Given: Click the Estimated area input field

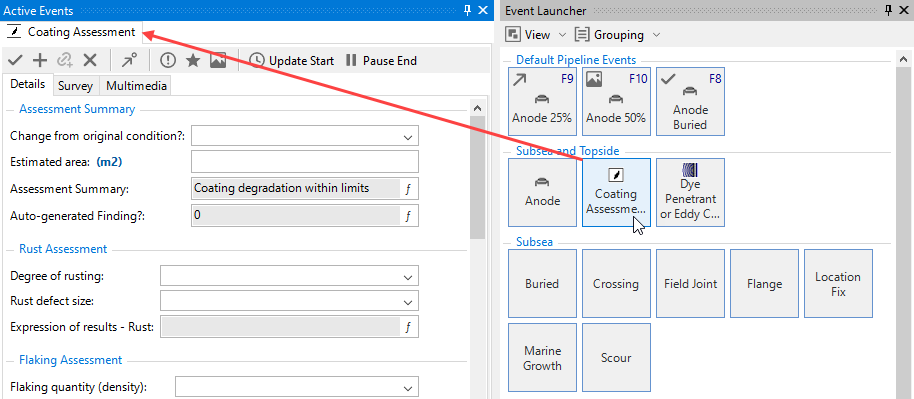Looking at the screenshot, I should click(305, 162).
